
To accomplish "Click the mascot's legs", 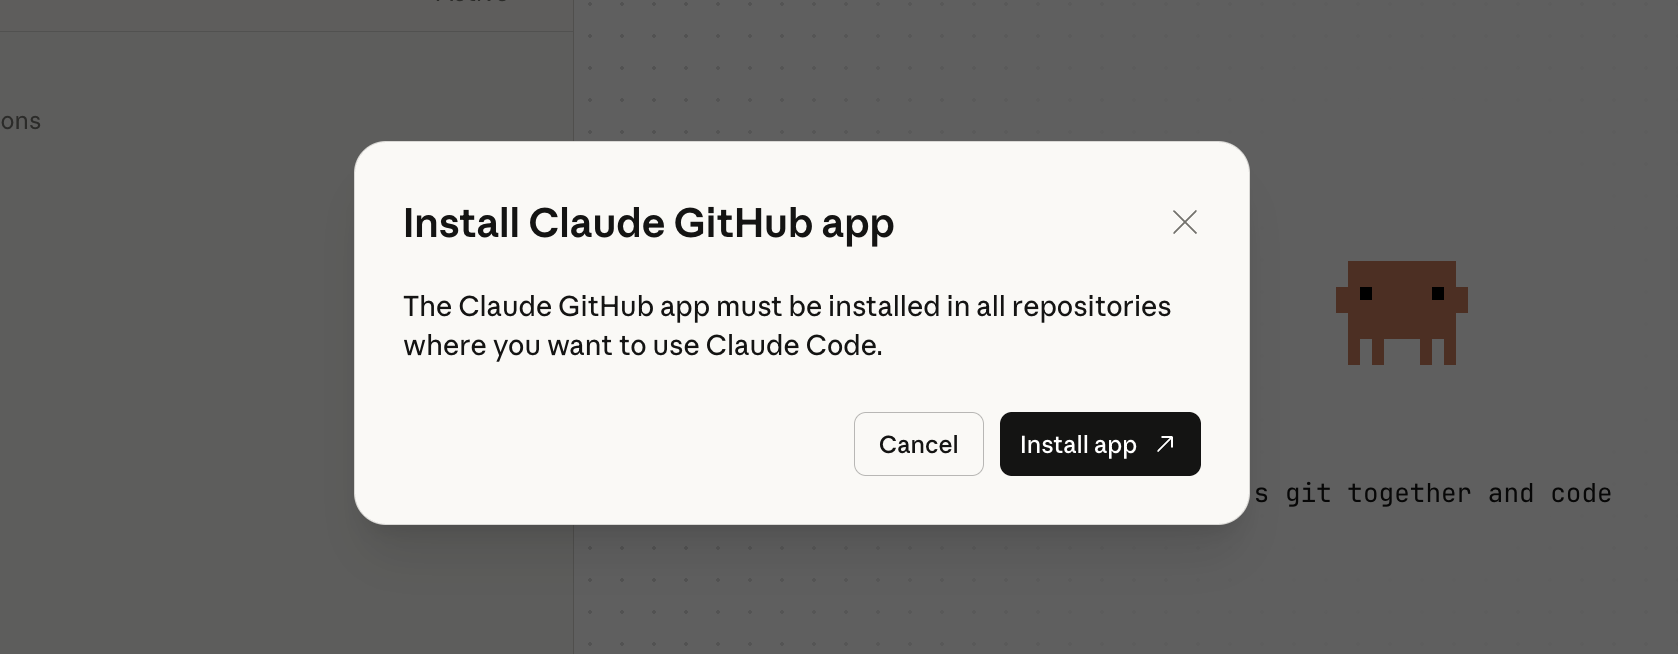I will coord(1402,352).
